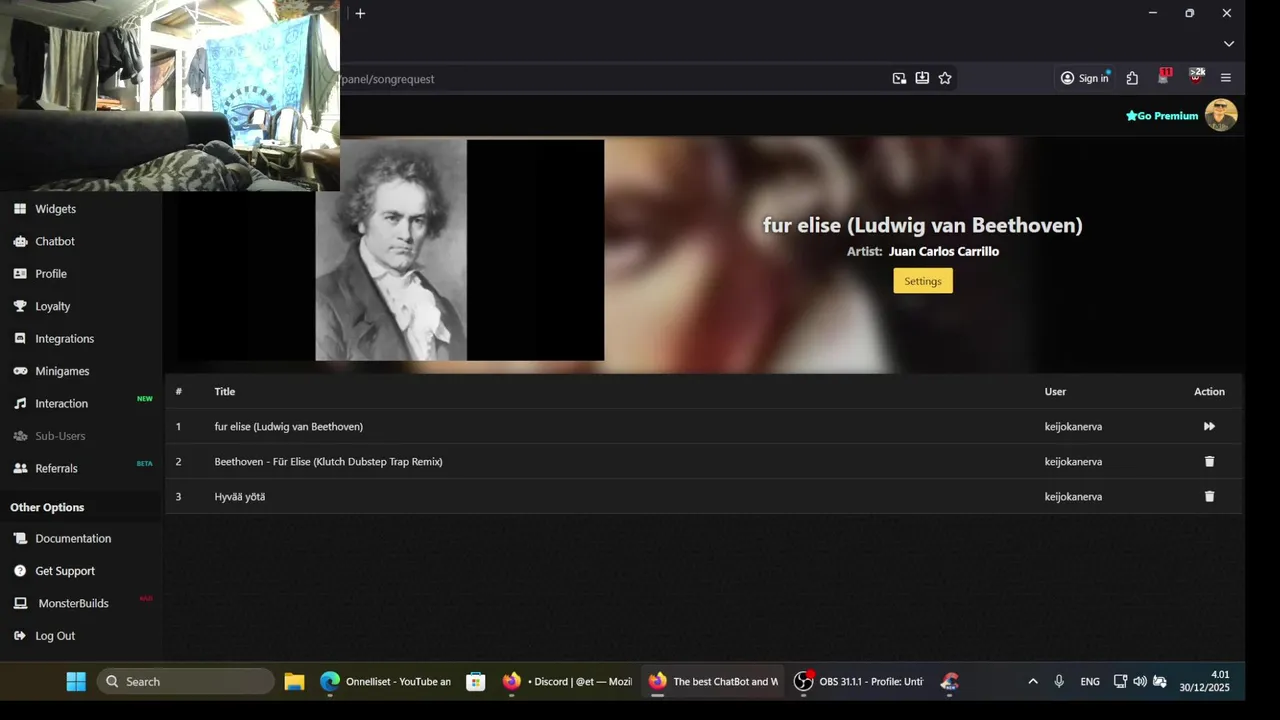Click the picture-in-picture icon in address bar
This screenshot has width=1280, height=720.
pos(899,78)
